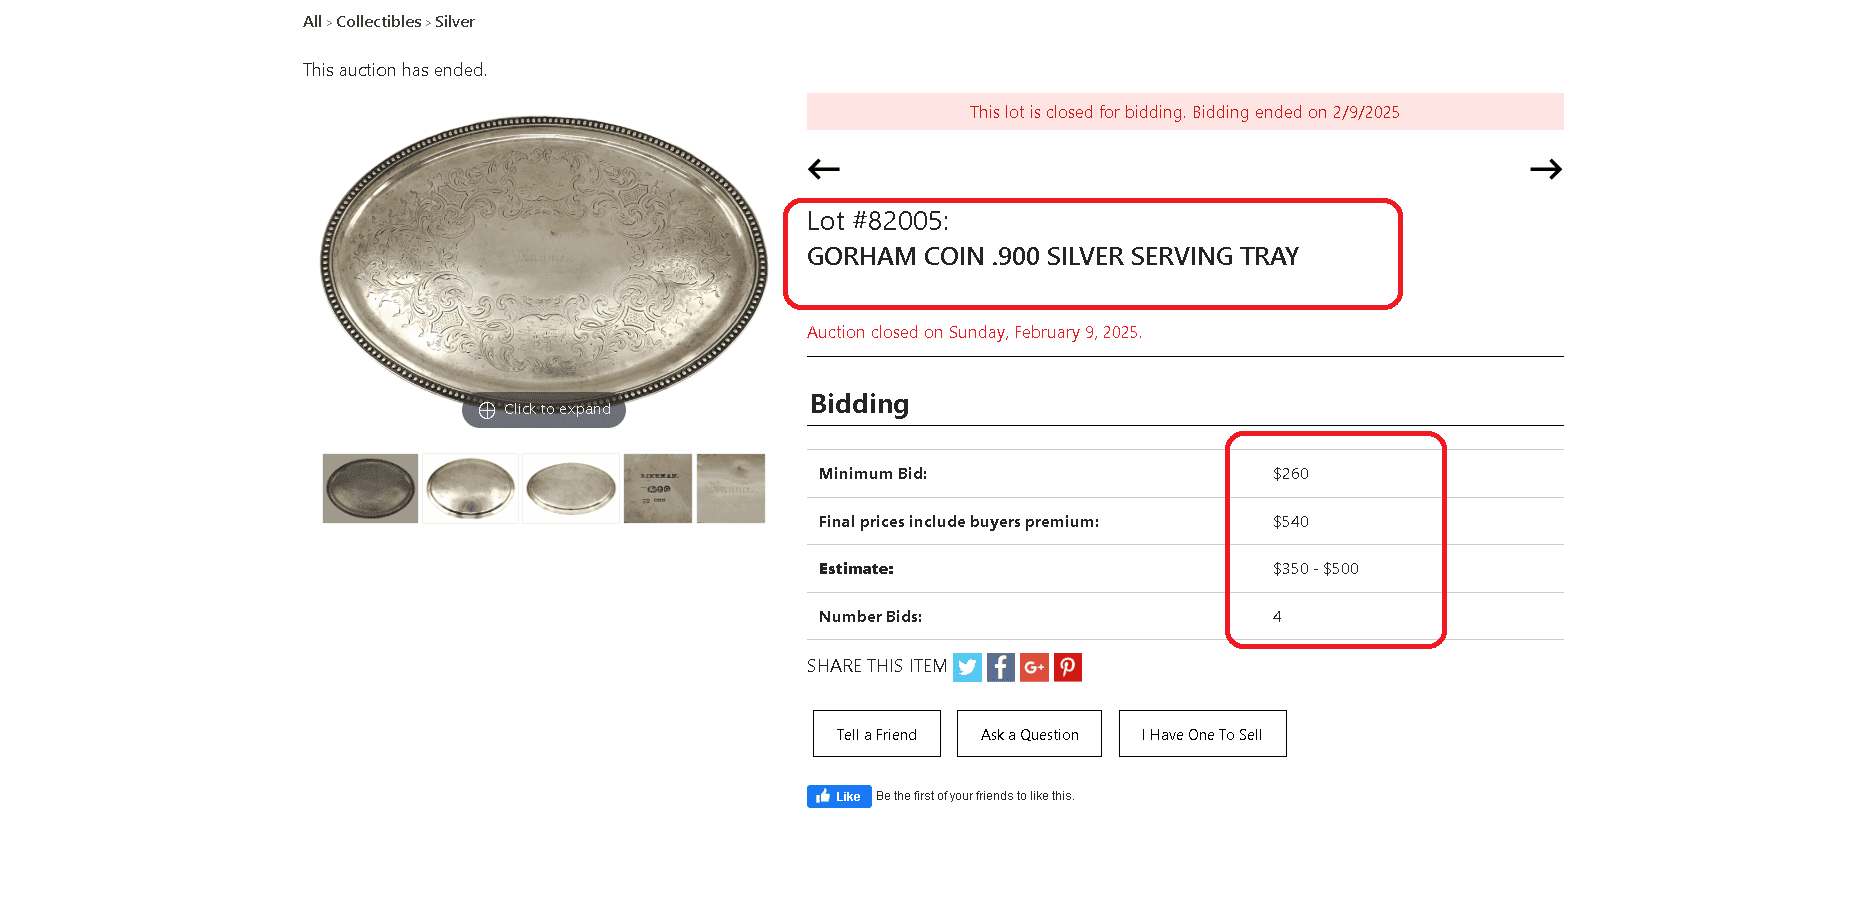Select the first tray thumbnail
Screen dimensions: 1850x899
(370, 488)
